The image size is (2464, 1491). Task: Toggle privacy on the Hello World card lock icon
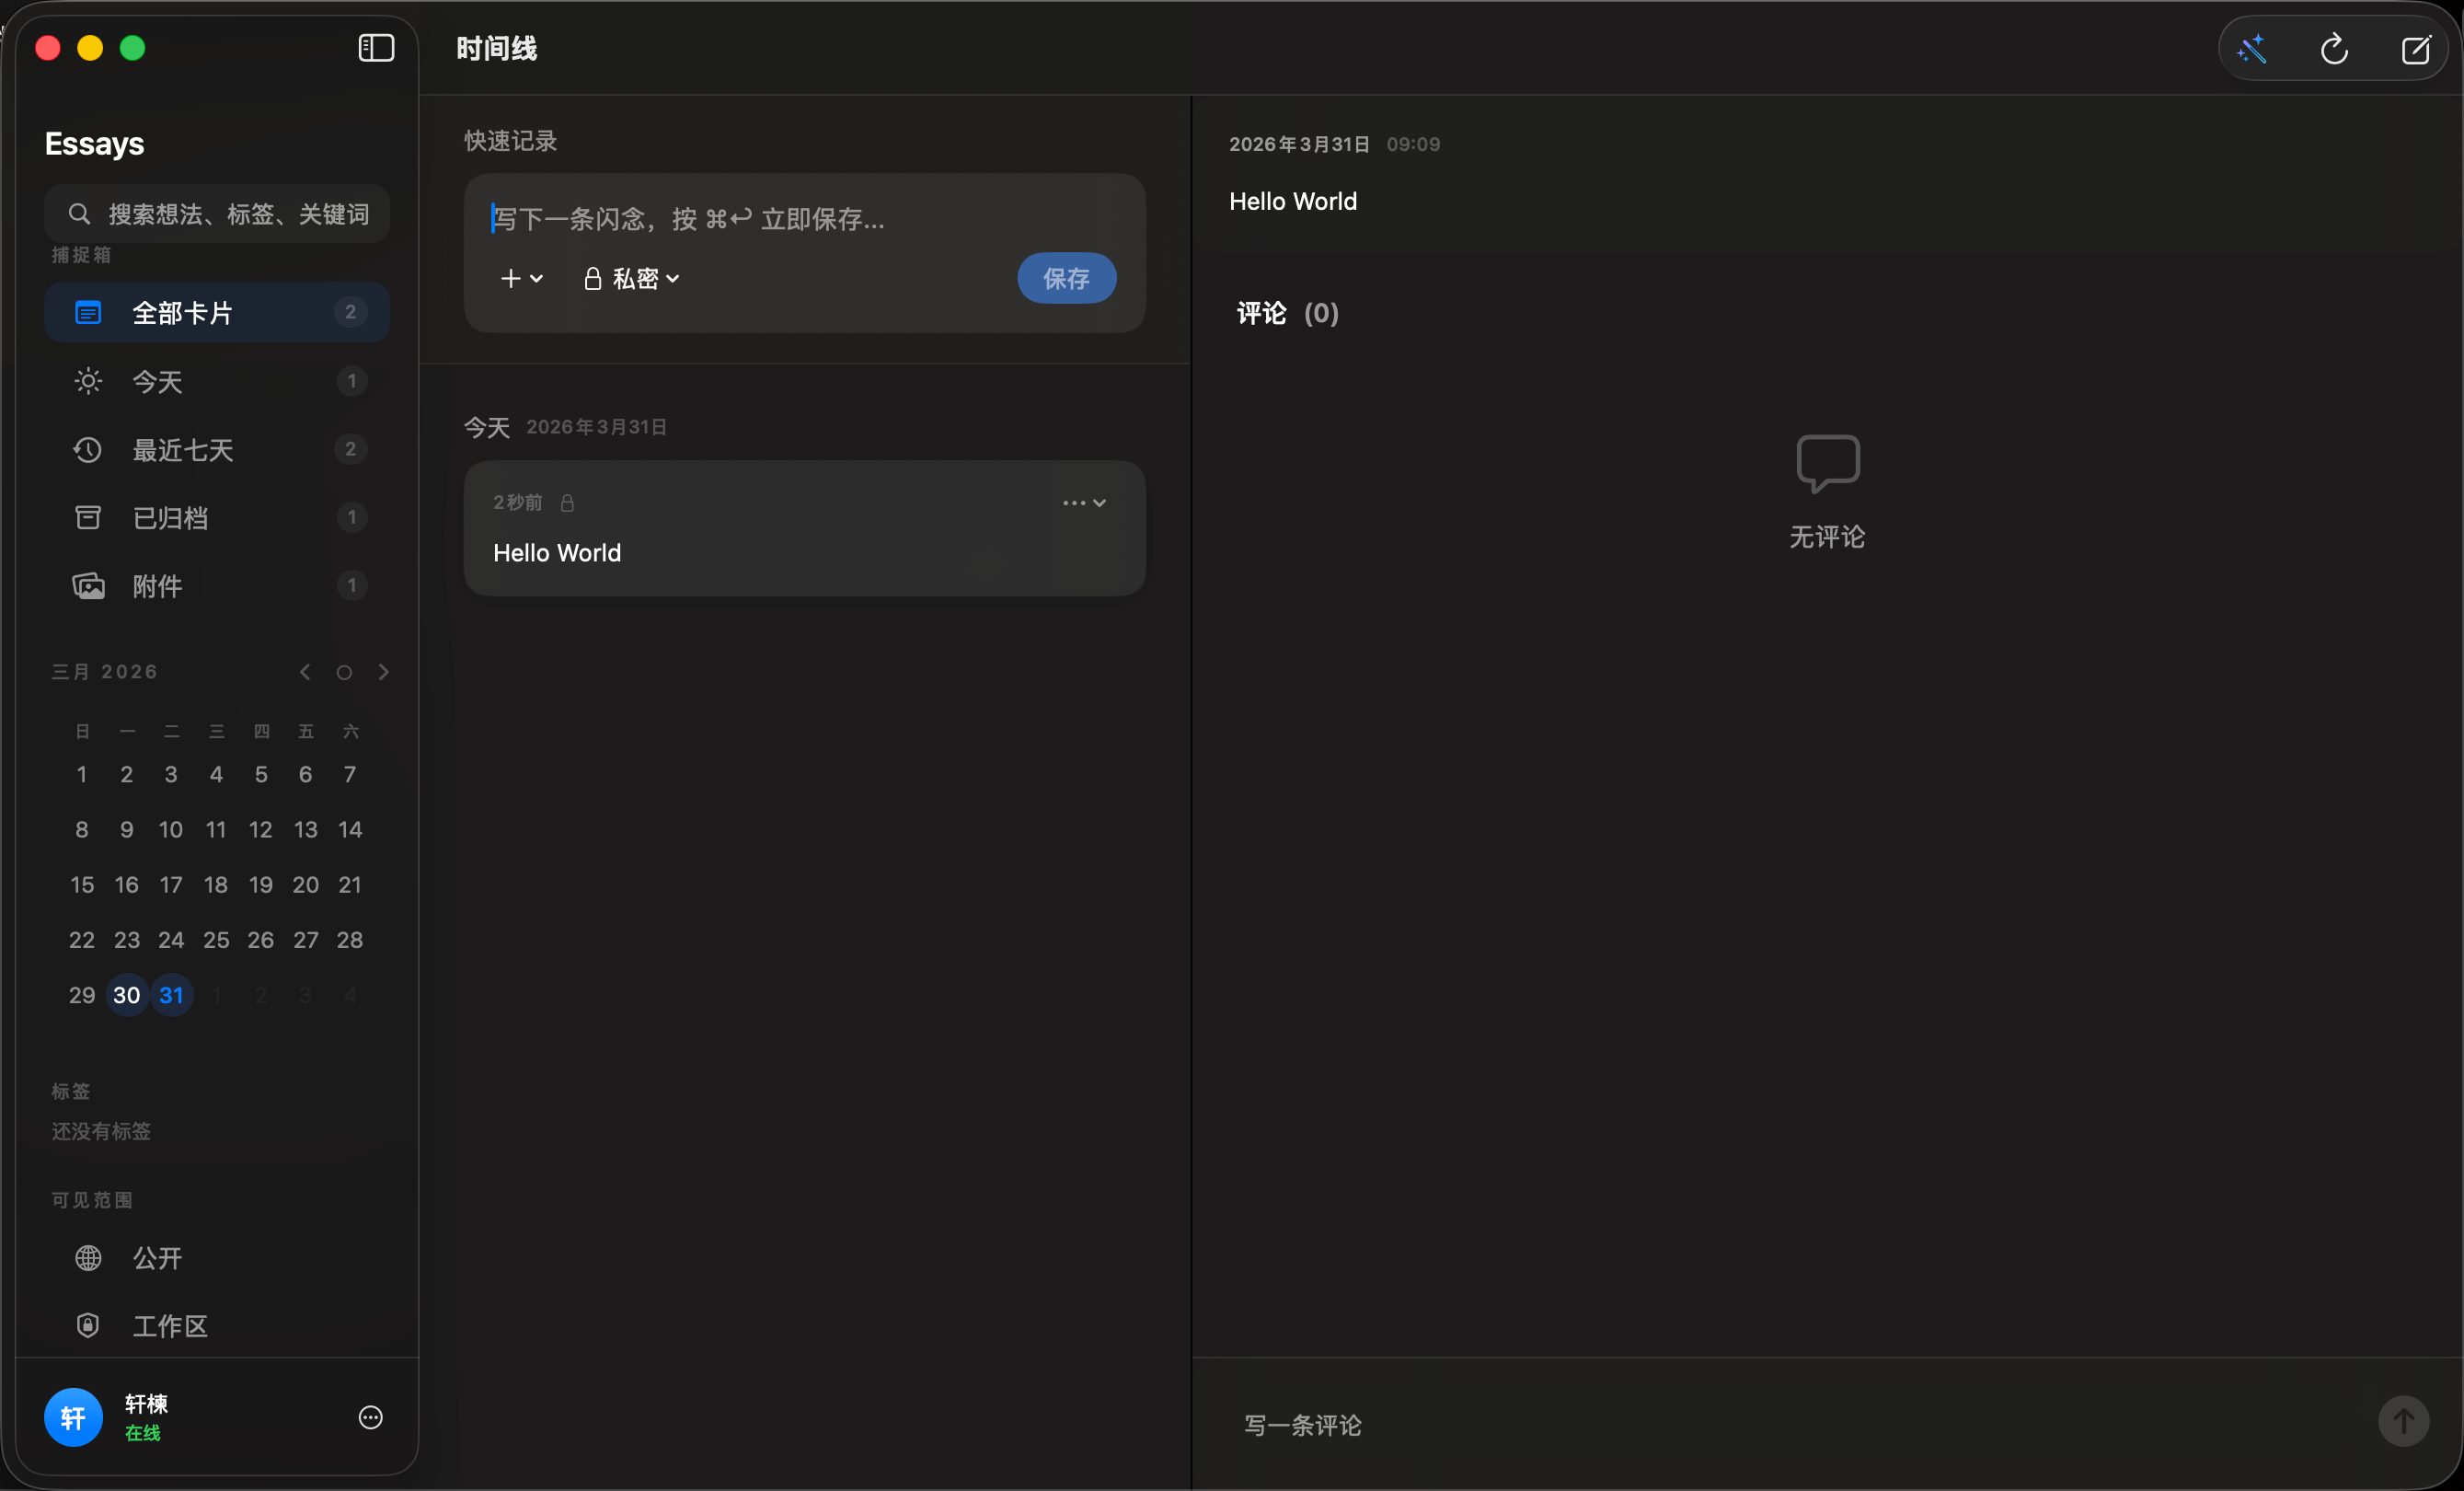coord(567,503)
